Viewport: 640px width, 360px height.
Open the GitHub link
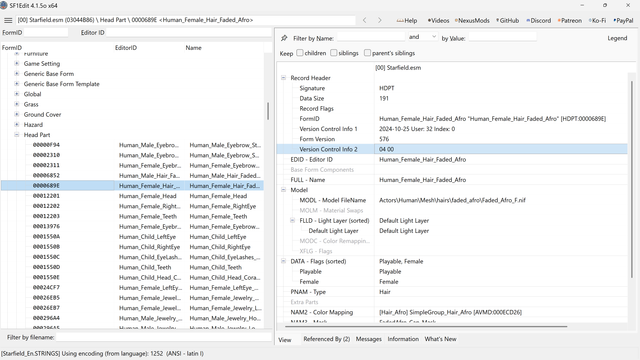(x=508, y=20)
